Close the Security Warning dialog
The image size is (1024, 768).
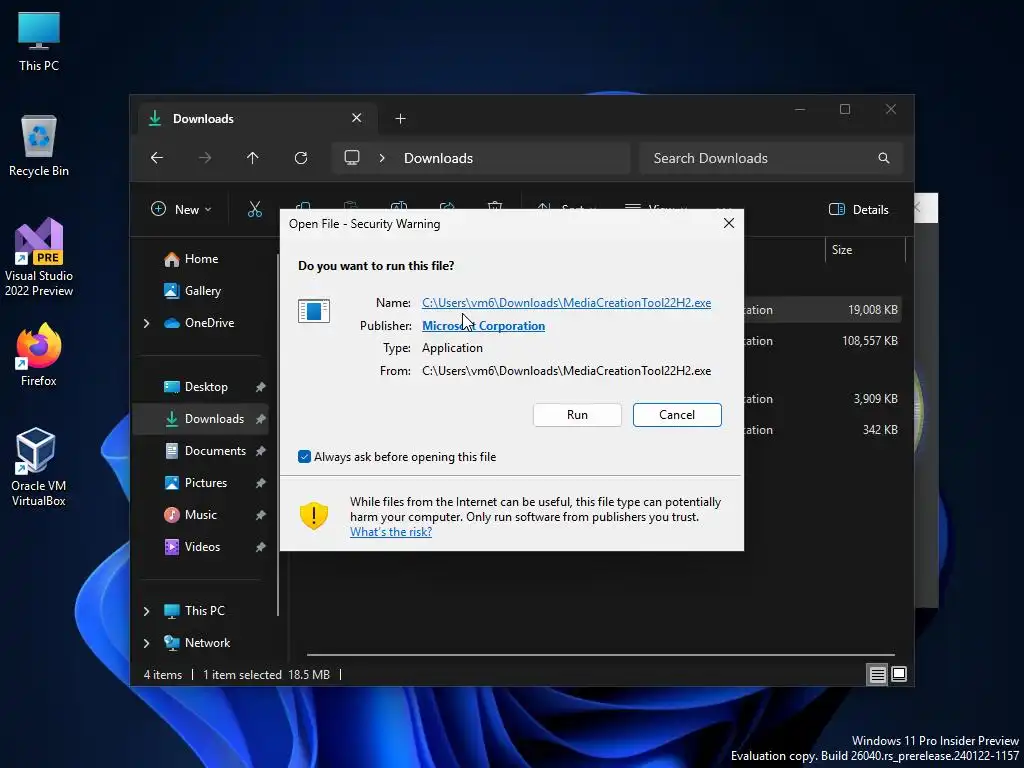coord(729,223)
